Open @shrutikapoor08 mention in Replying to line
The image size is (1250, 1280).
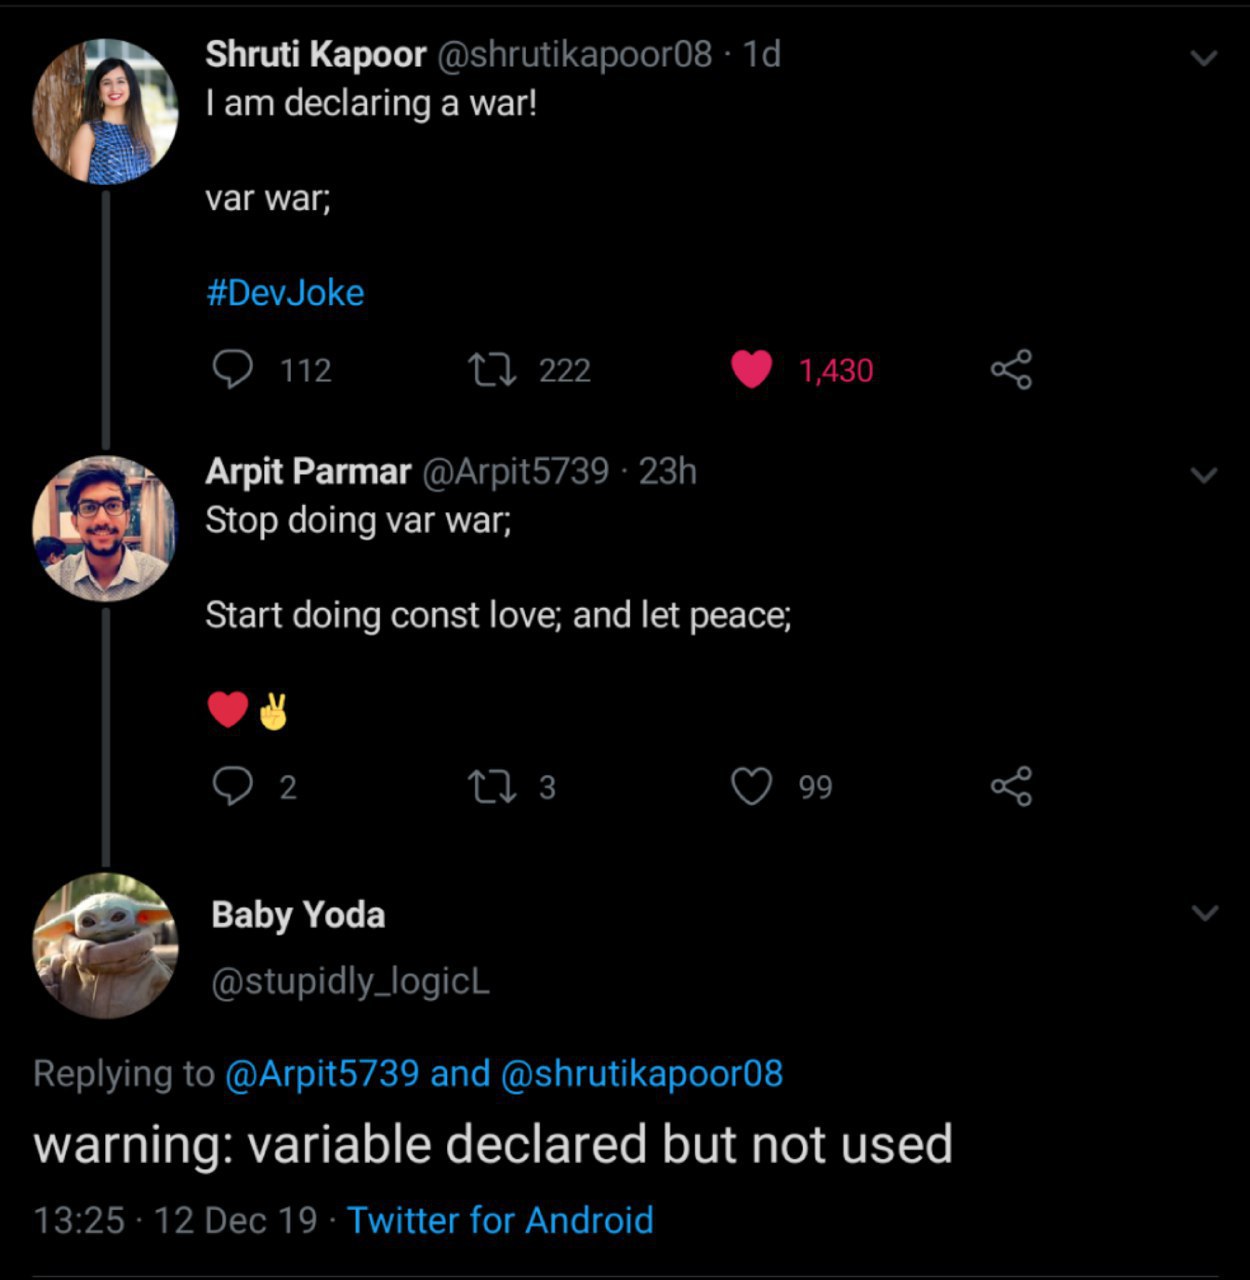click(641, 1073)
